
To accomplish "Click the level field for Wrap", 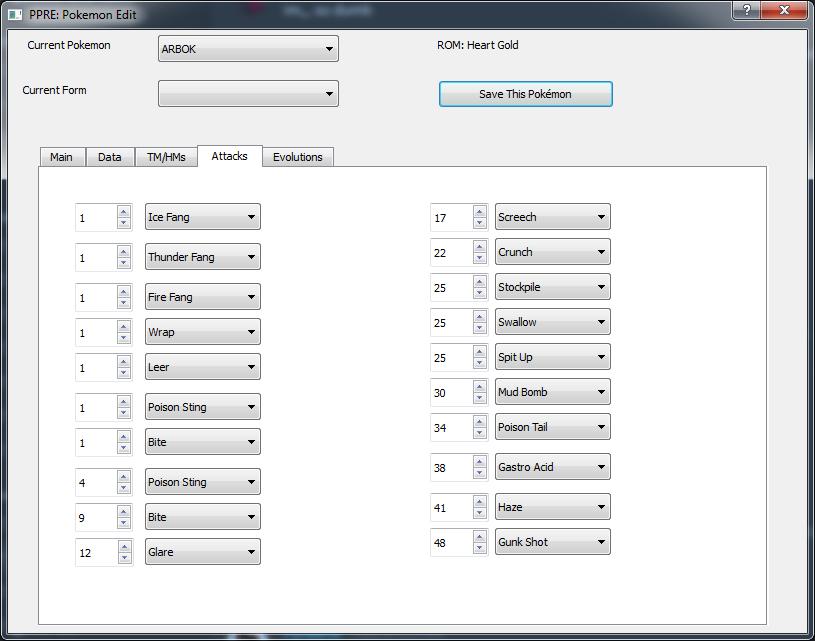I will click(x=94, y=333).
